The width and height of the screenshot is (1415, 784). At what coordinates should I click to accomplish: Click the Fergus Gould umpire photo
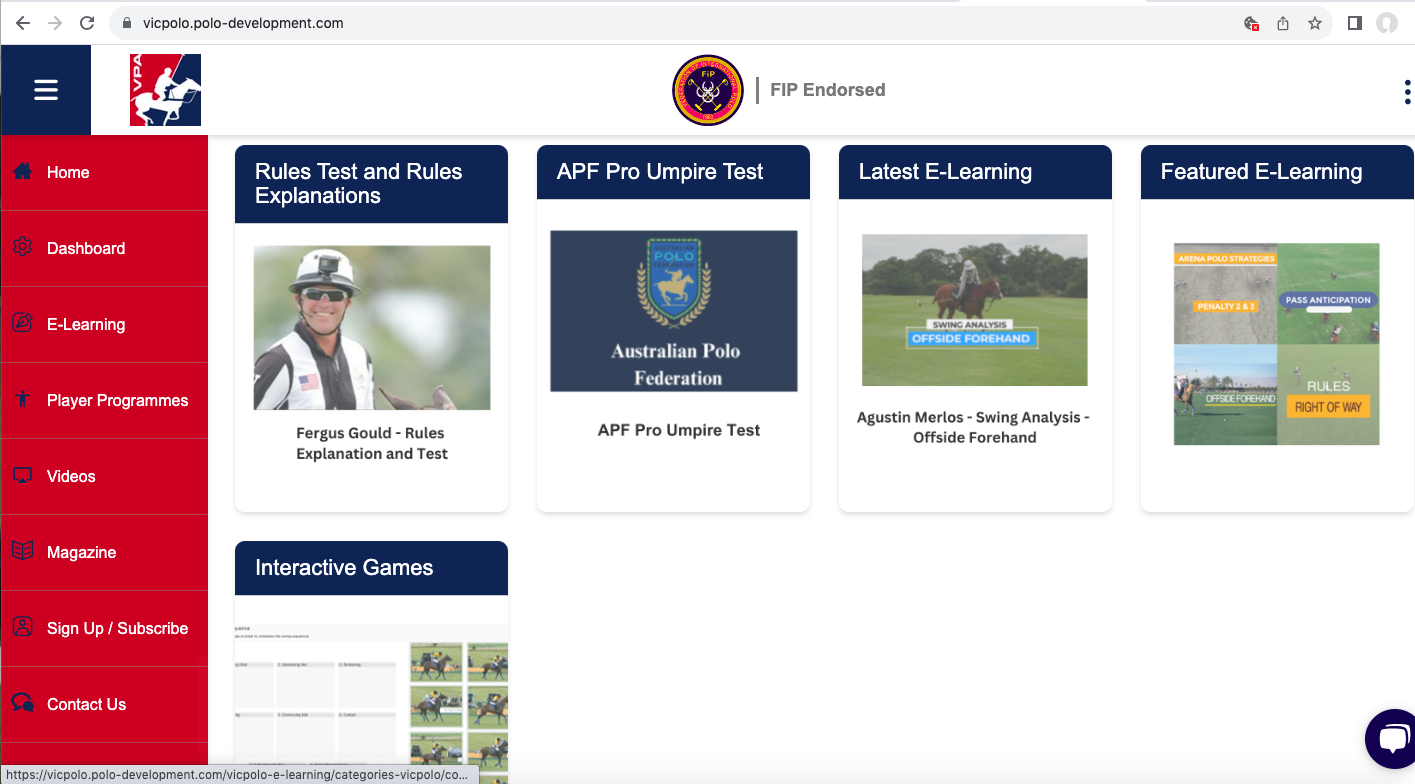[372, 328]
